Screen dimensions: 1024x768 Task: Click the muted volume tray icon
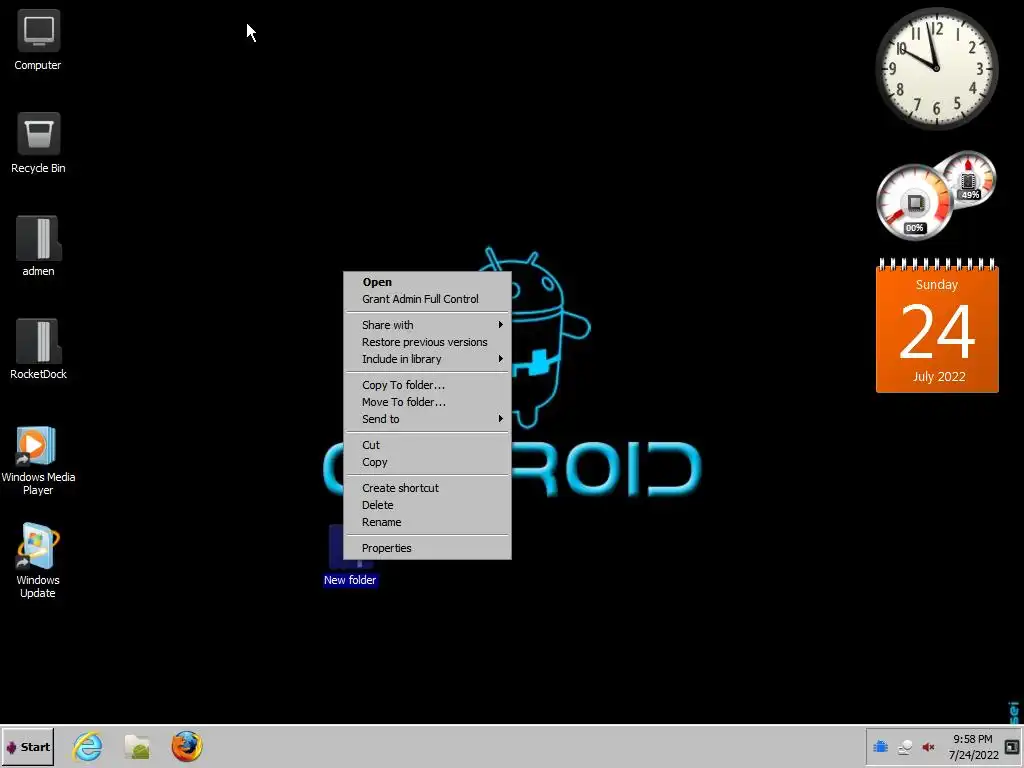[928, 747]
